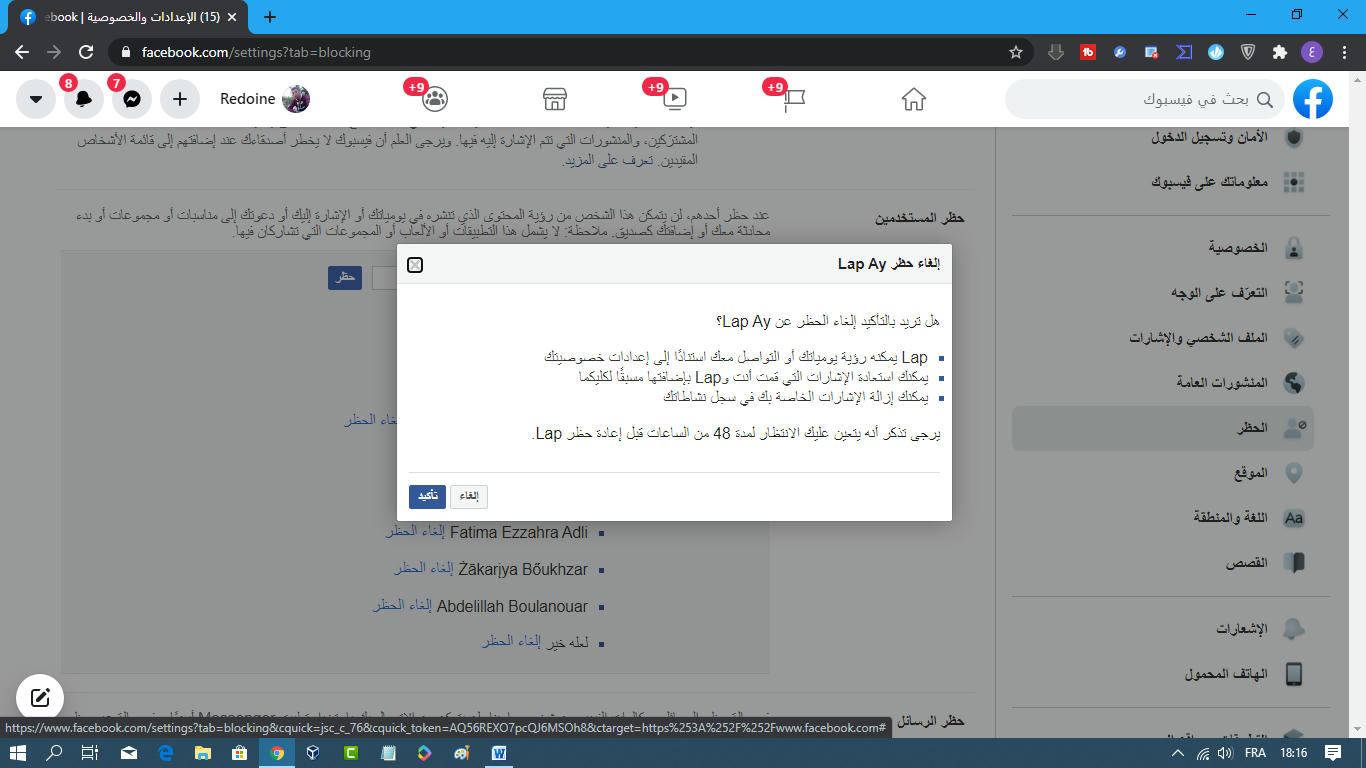Viewport: 1366px width, 768px height.
Task: Select اللغة والمنطقة in settings sidebar
Action: click(1162, 518)
